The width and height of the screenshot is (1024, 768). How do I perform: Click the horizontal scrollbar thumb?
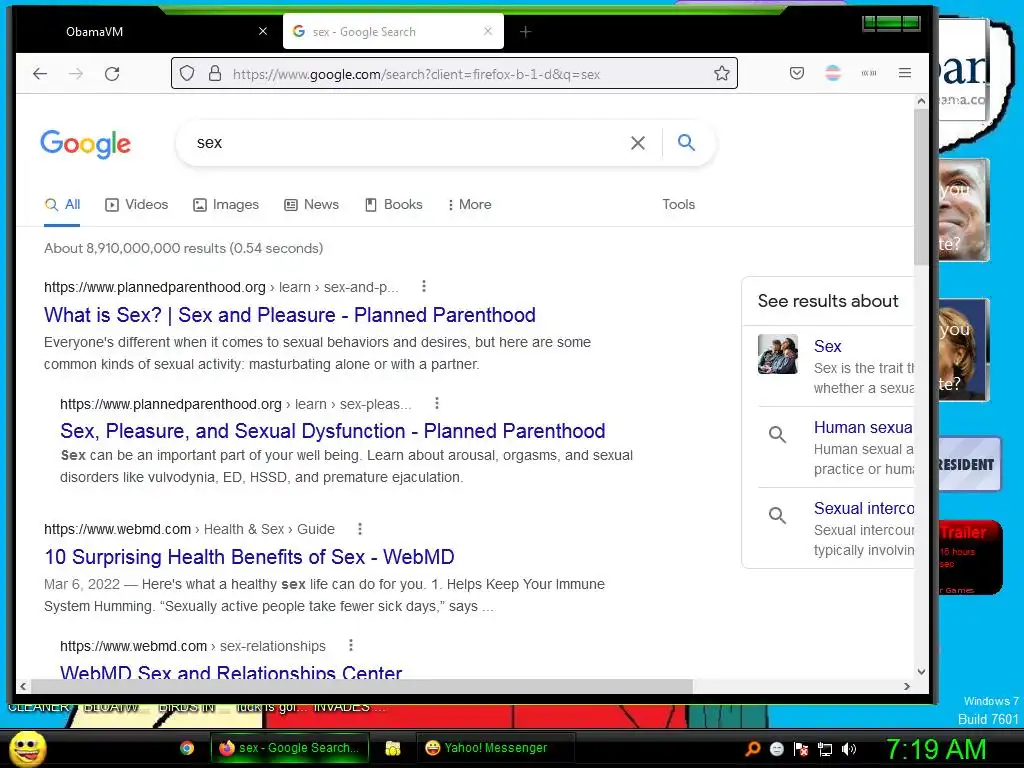(x=362, y=686)
